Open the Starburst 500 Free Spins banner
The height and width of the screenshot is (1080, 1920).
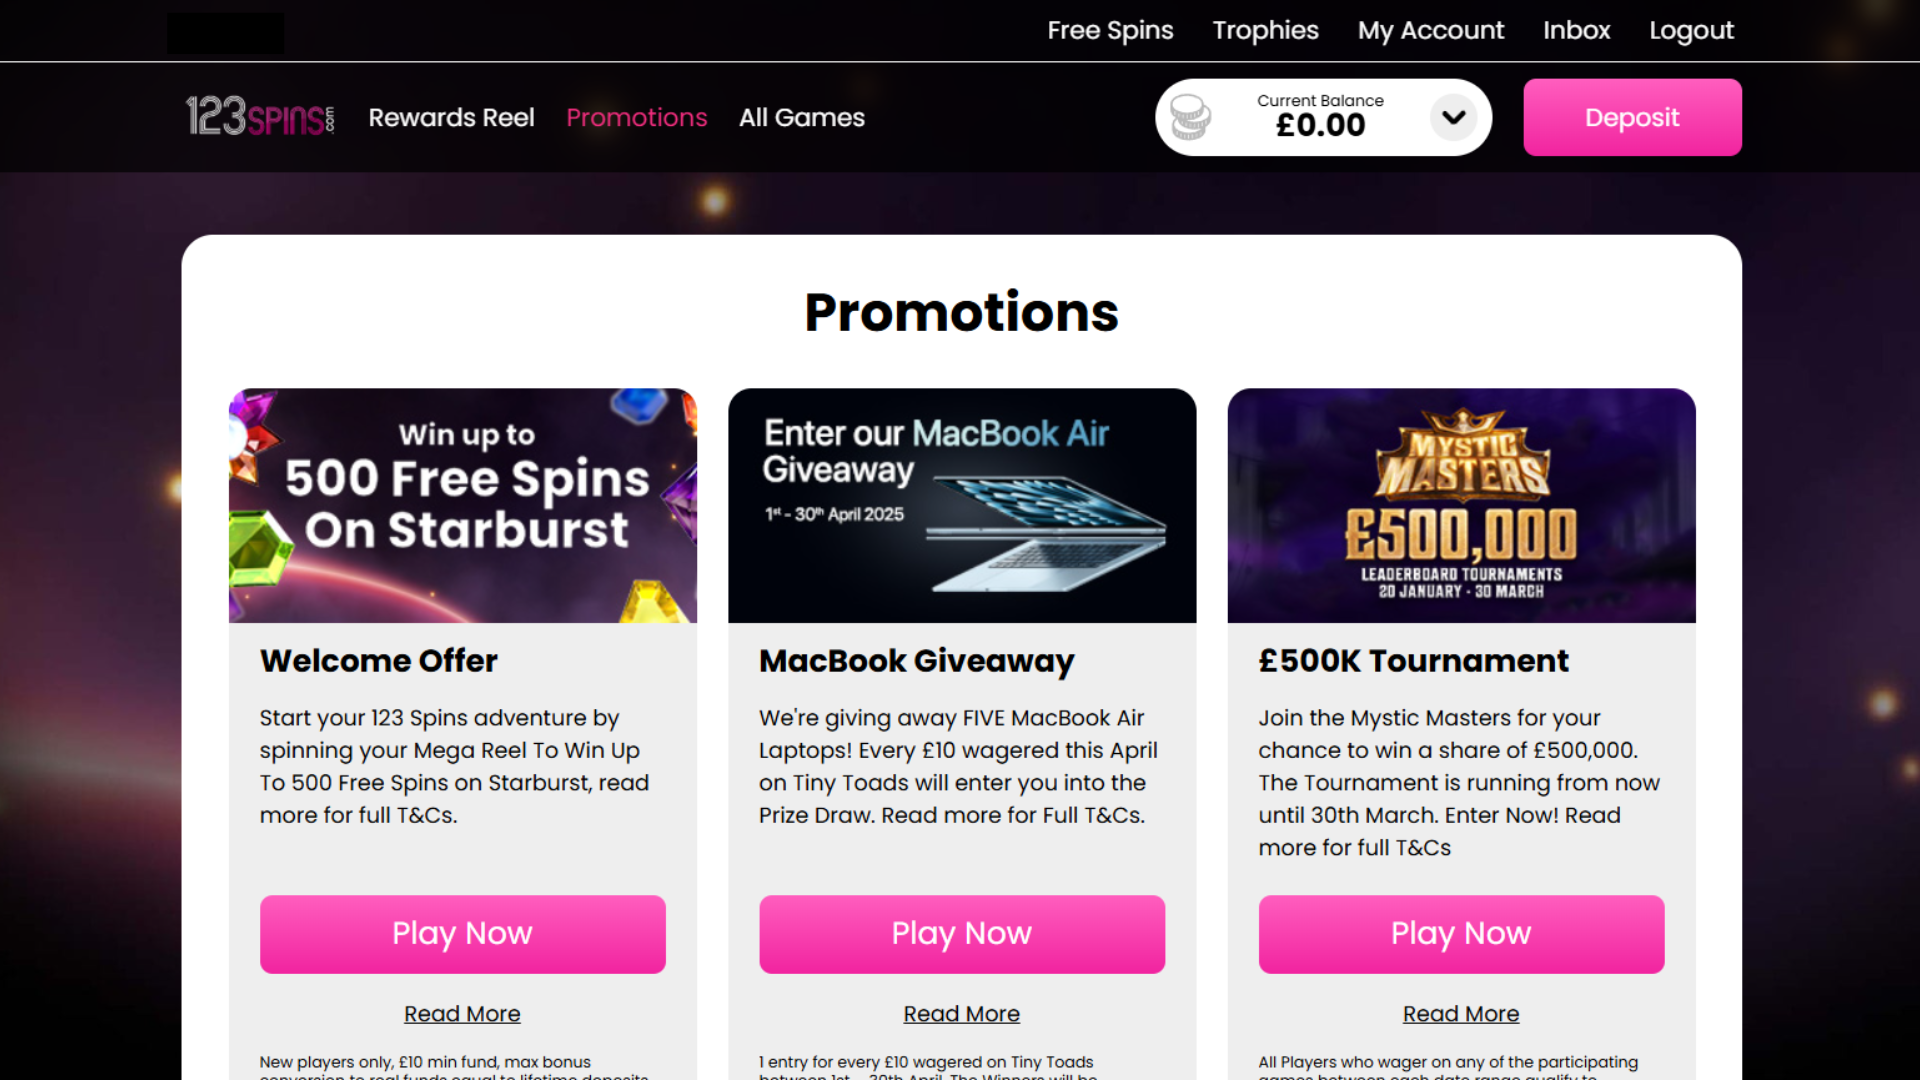click(462, 505)
